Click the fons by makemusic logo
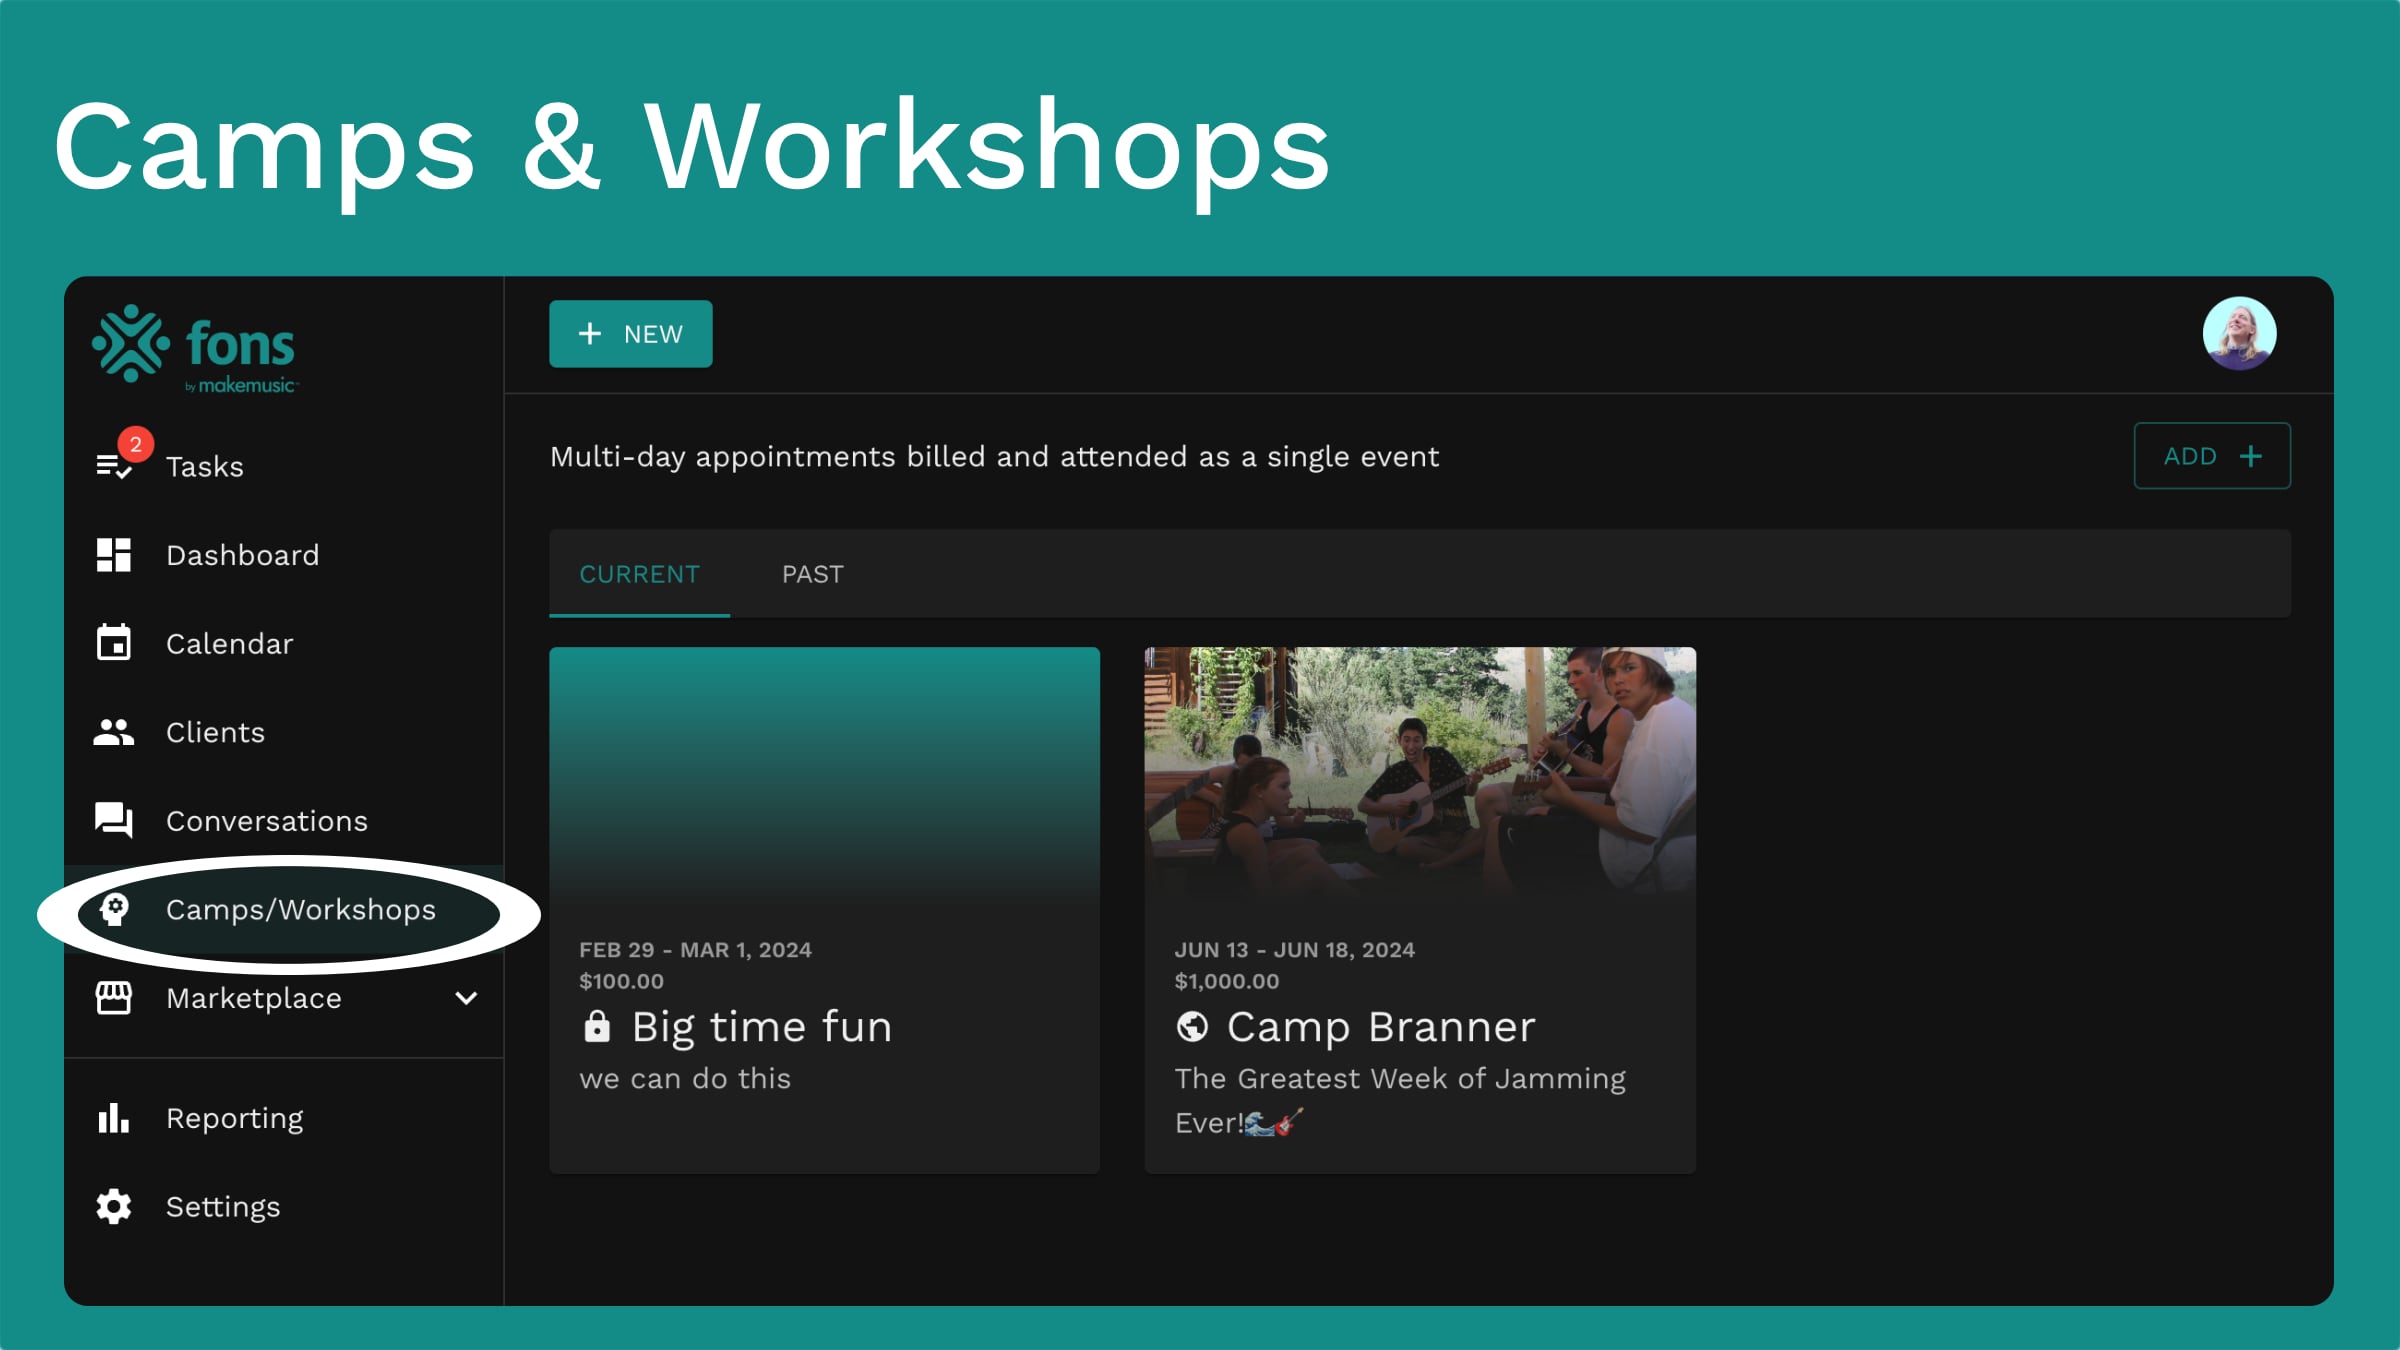The width and height of the screenshot is (2400, 1350). tap(195, 348)
